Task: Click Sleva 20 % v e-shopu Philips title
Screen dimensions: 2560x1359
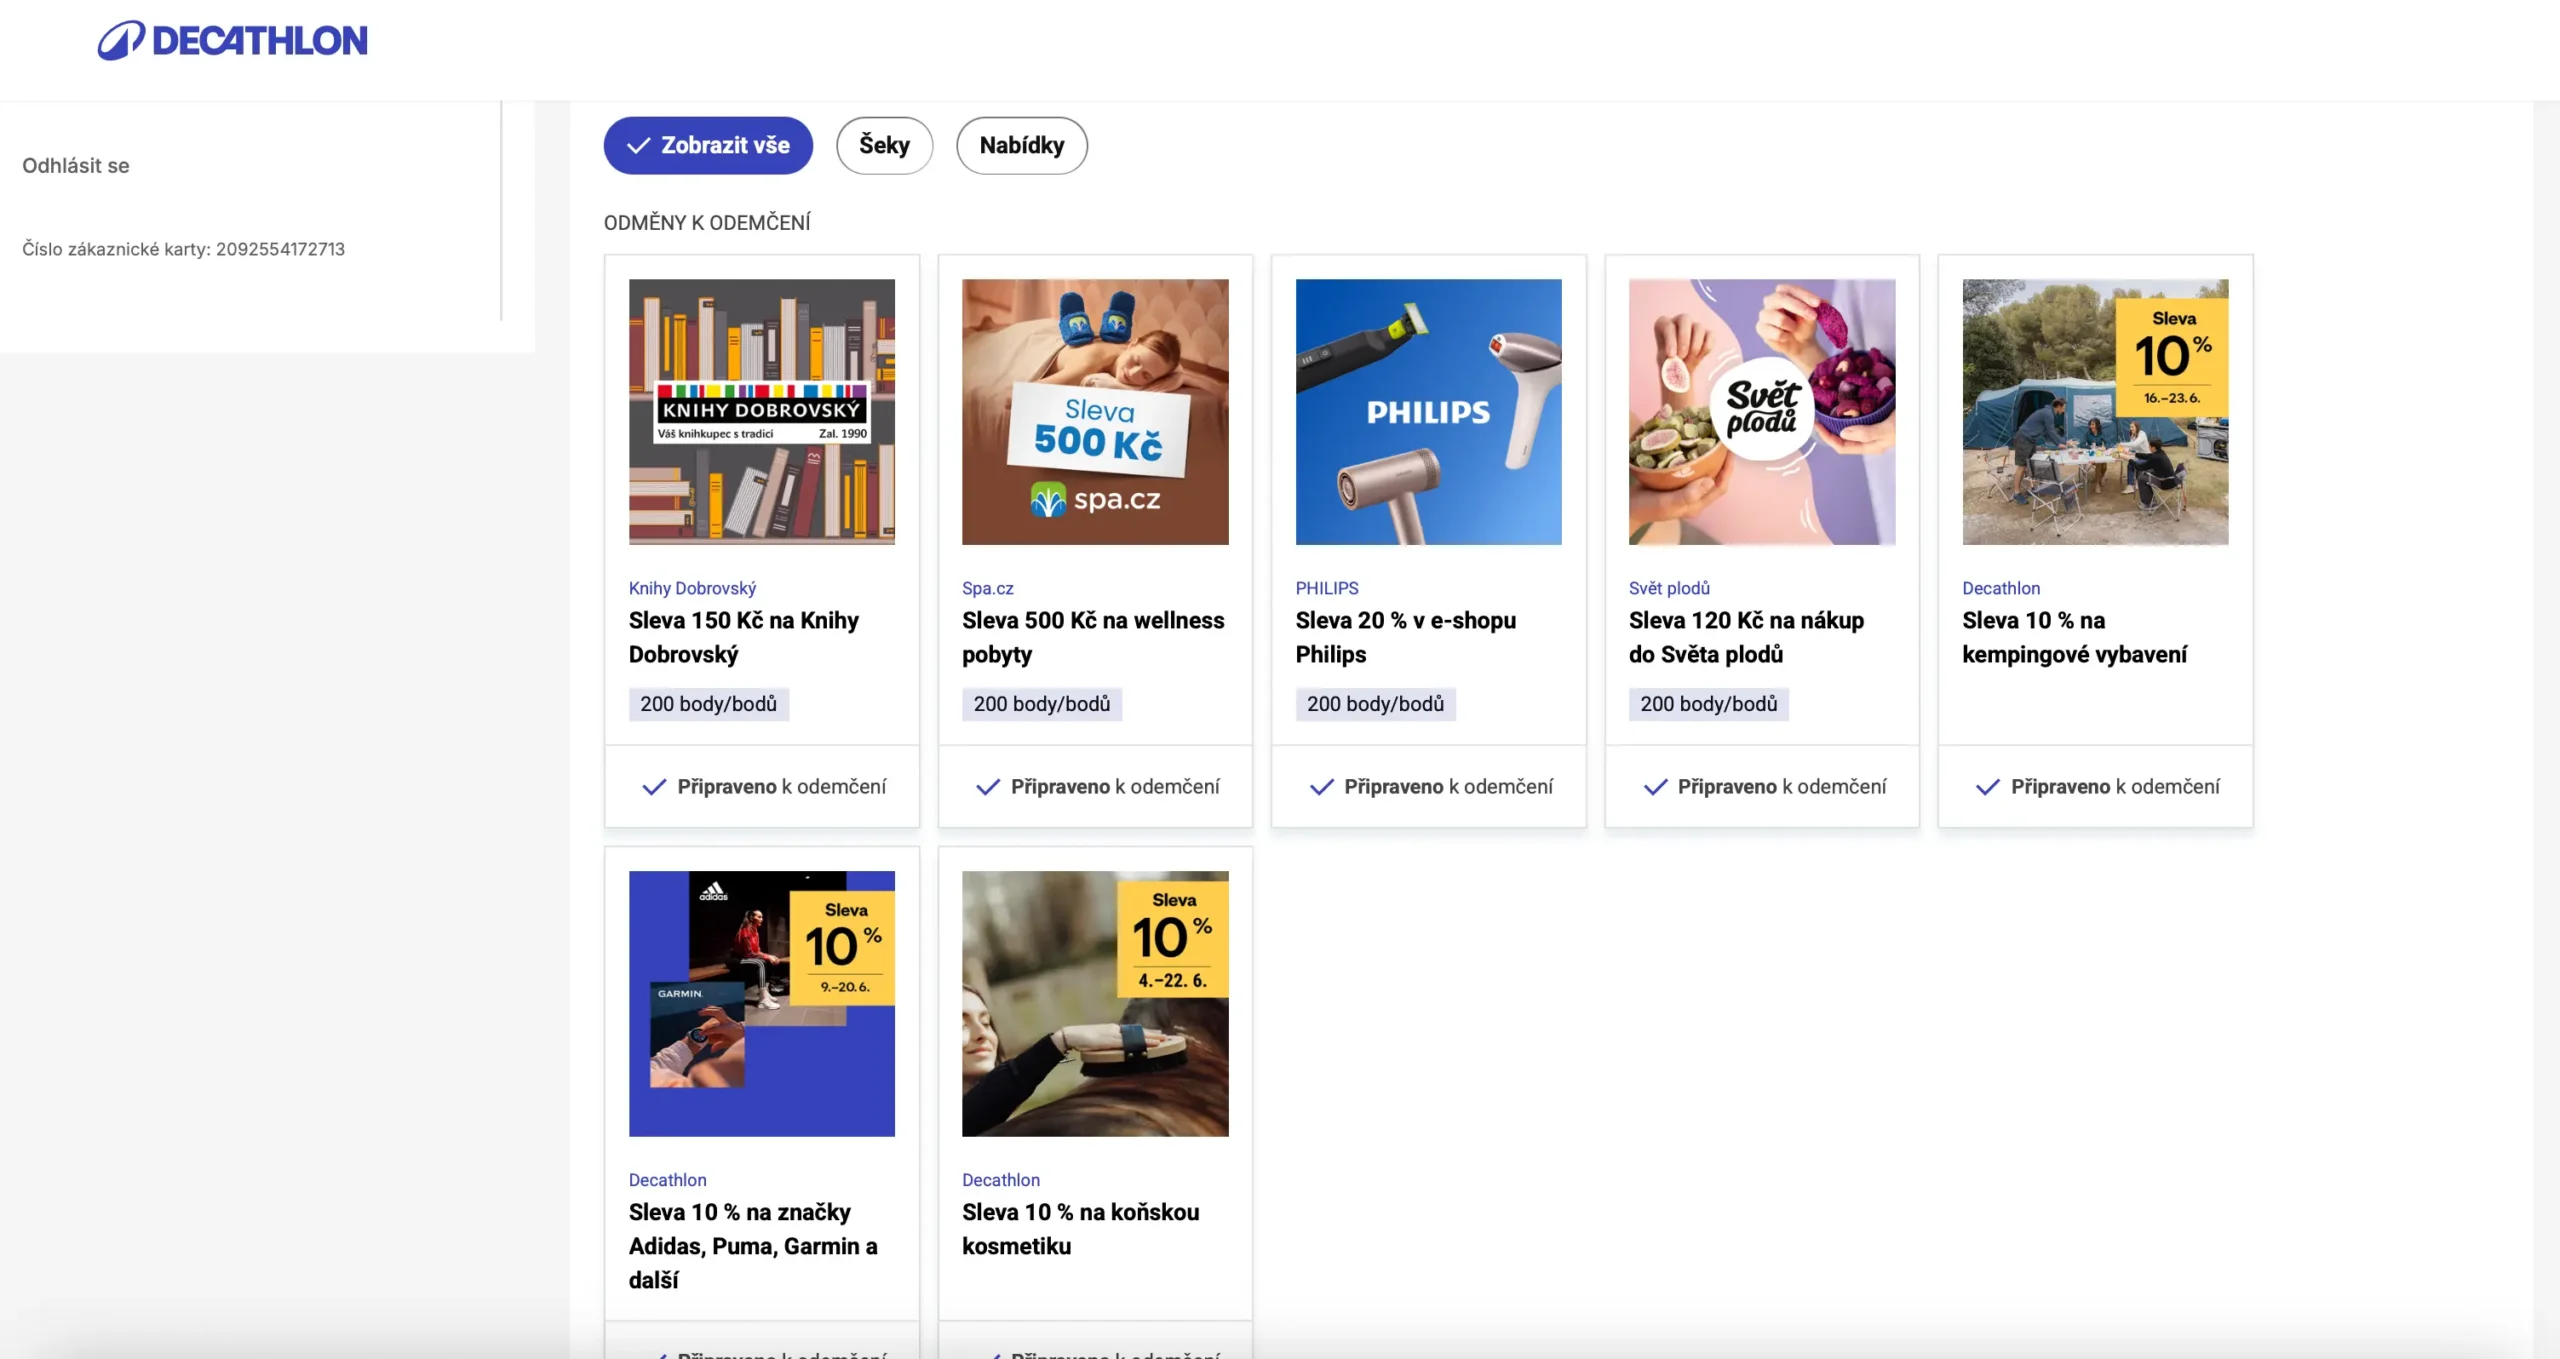Action: click(1405, 637)
